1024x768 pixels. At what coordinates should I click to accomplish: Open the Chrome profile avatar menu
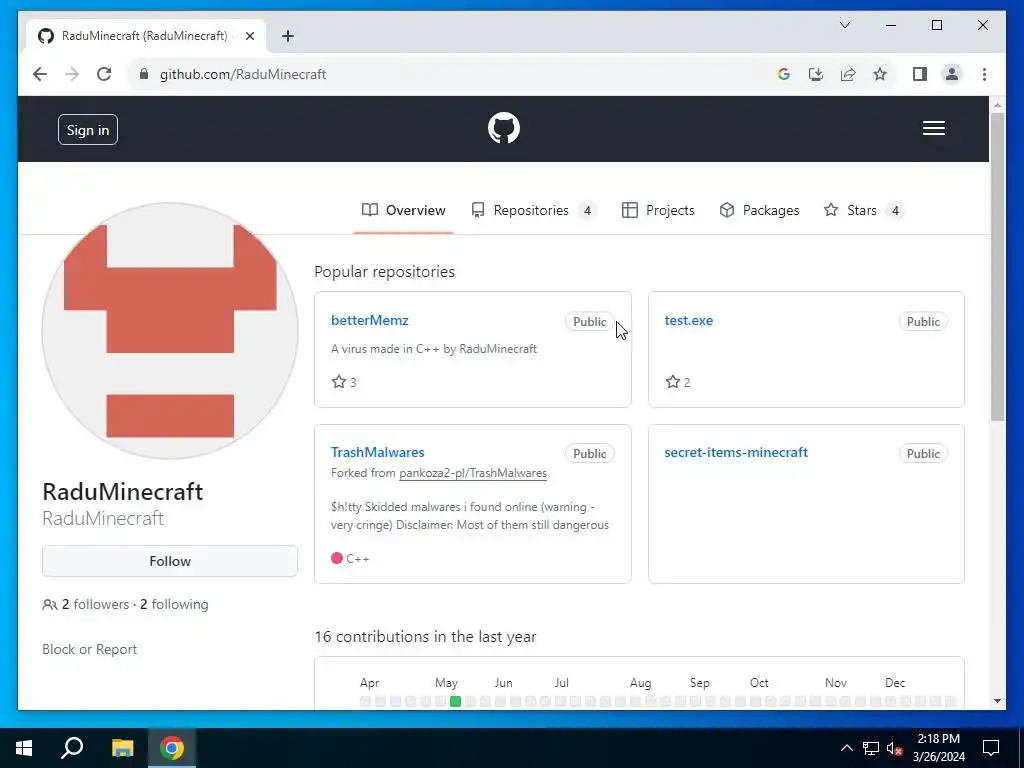pyautogui.click(x=952, y=74)
